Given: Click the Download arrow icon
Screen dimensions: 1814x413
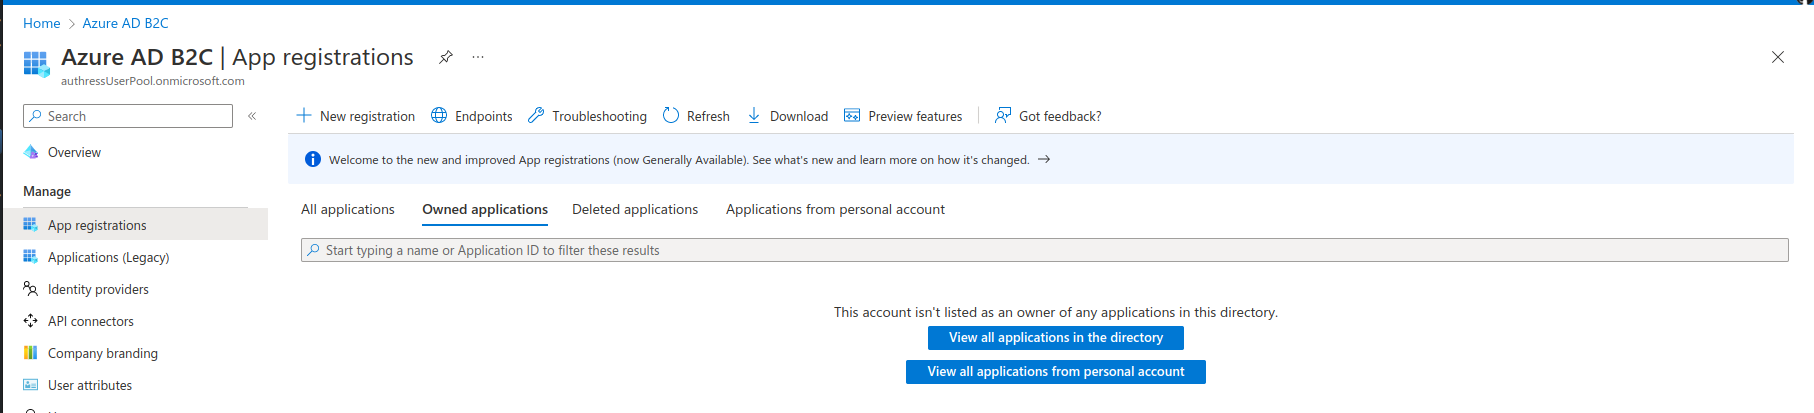Looking at the screenshot, I should pyautogui.click(x=754, y=116).
